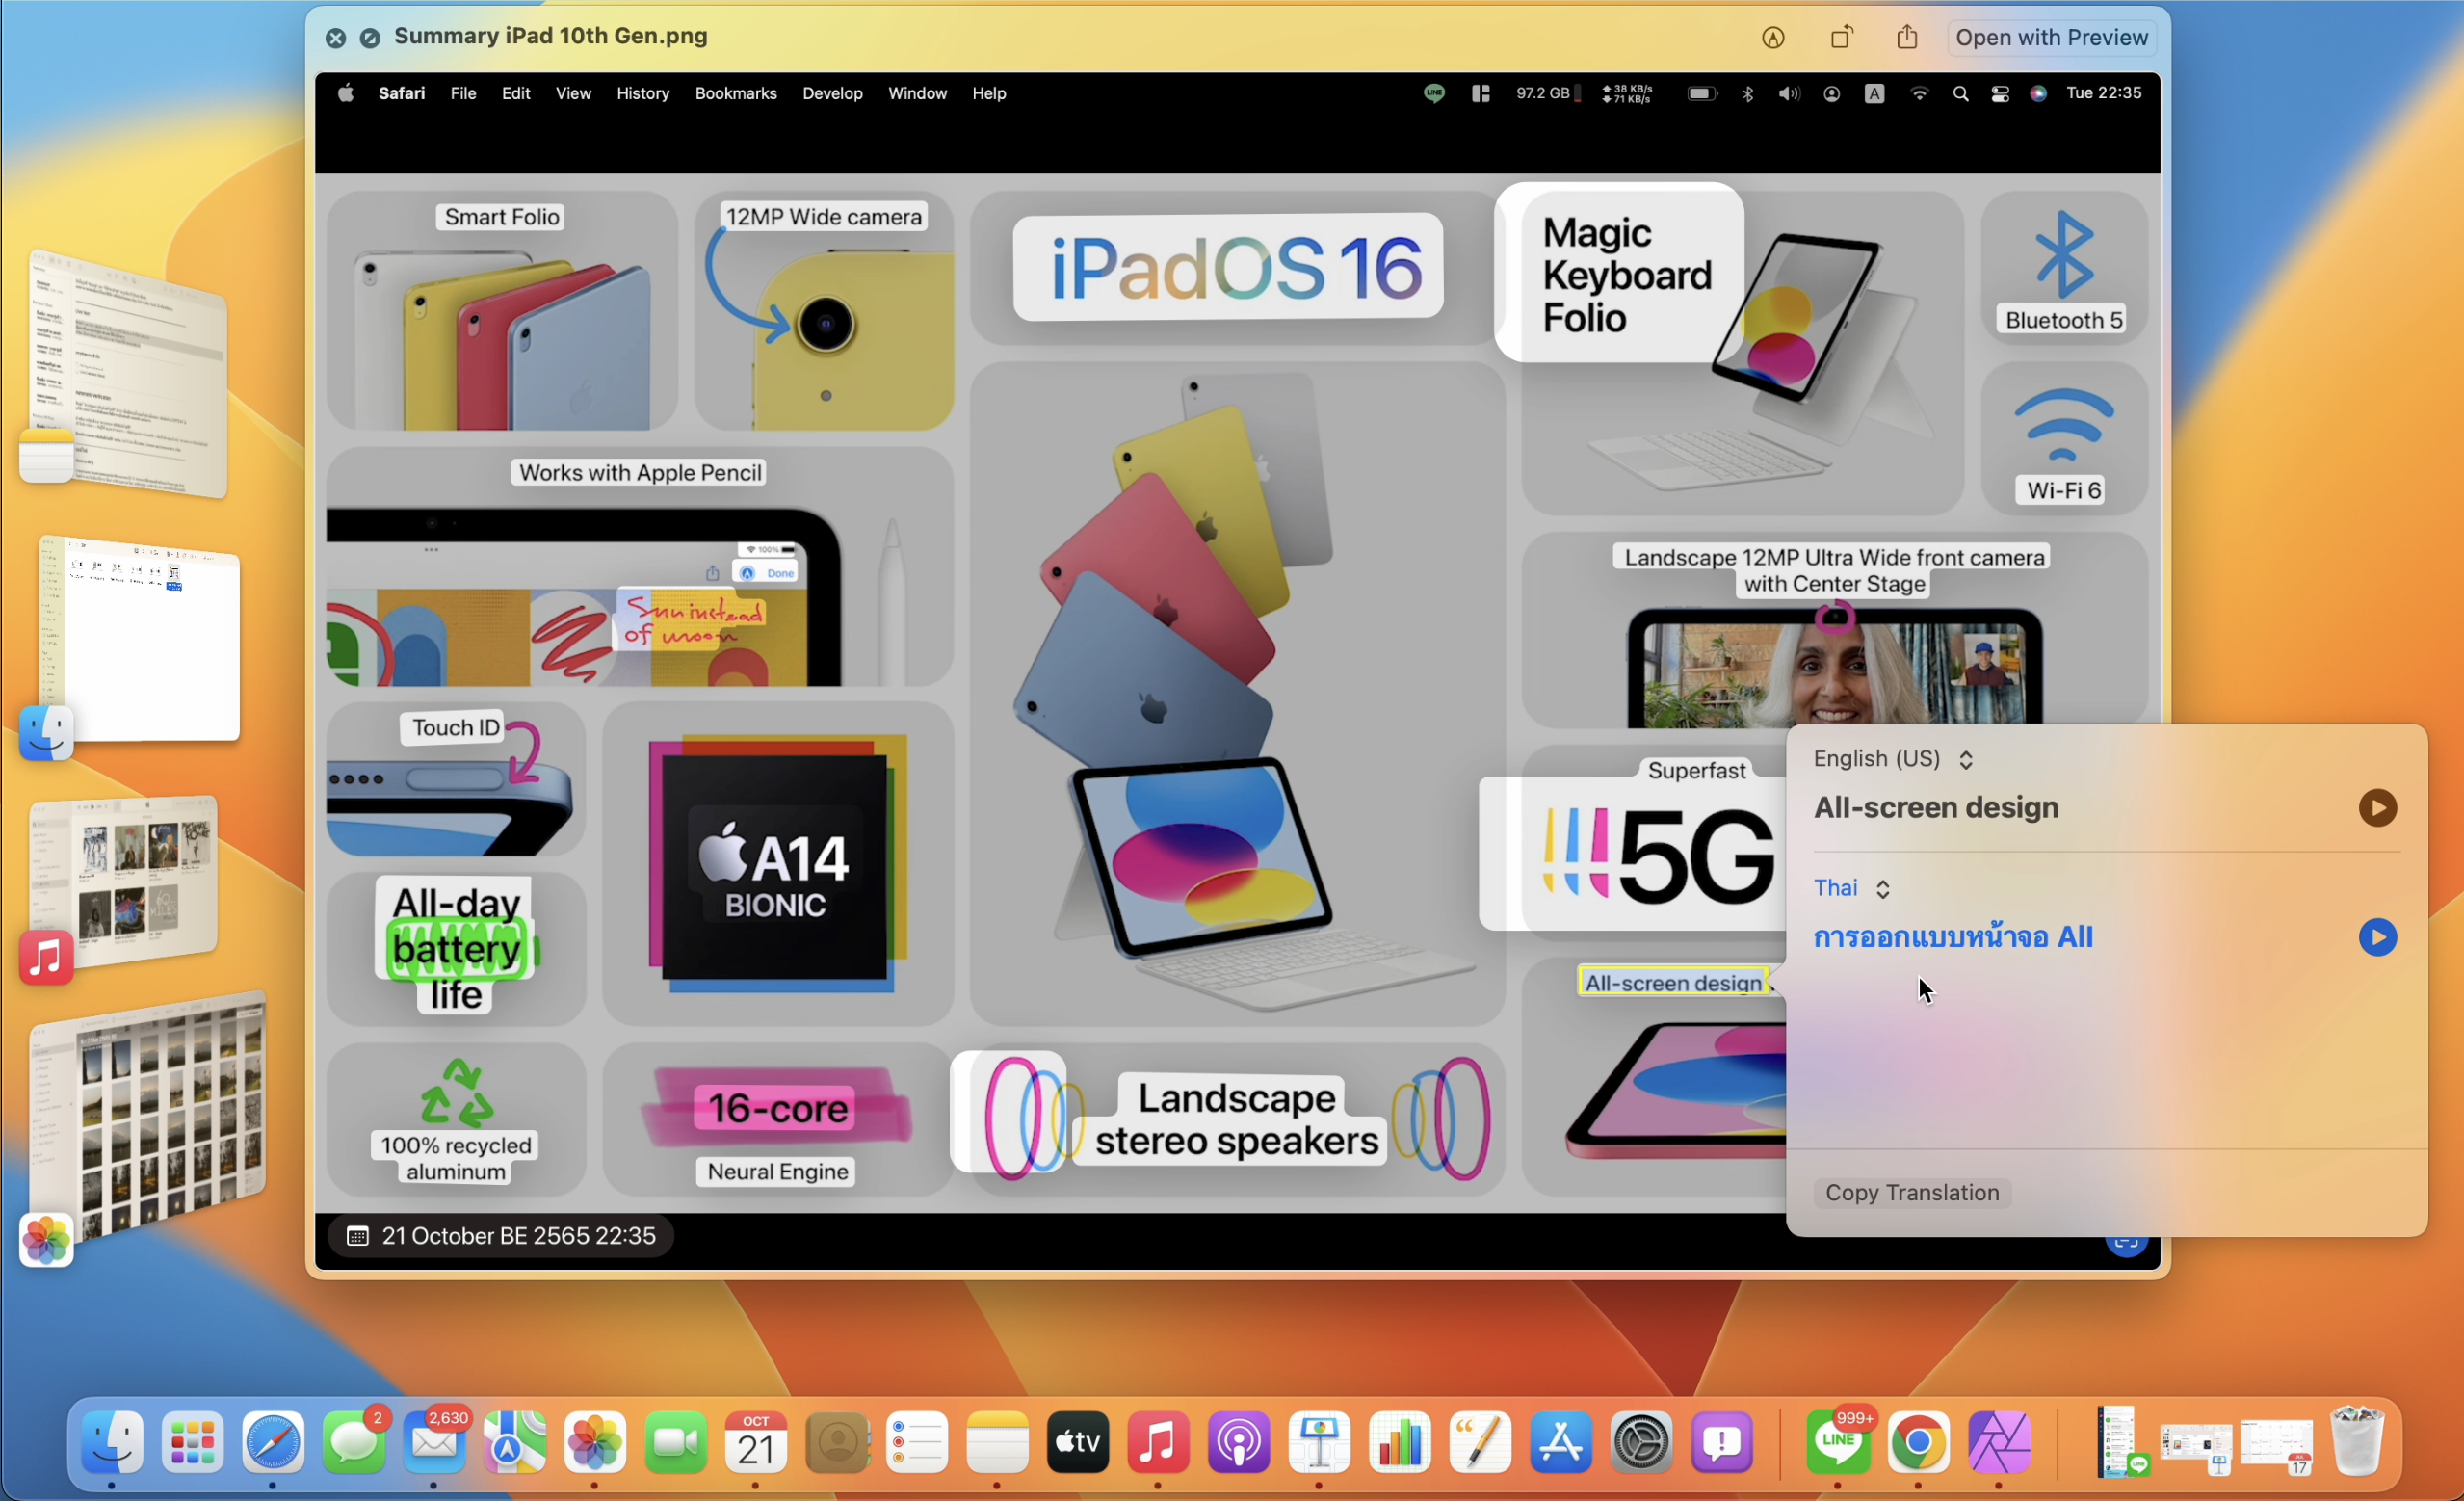Open Freeform-style Pages pencil app in Dock
This screenshot has width=2464, height=1501.
tap(1480, 1442)
